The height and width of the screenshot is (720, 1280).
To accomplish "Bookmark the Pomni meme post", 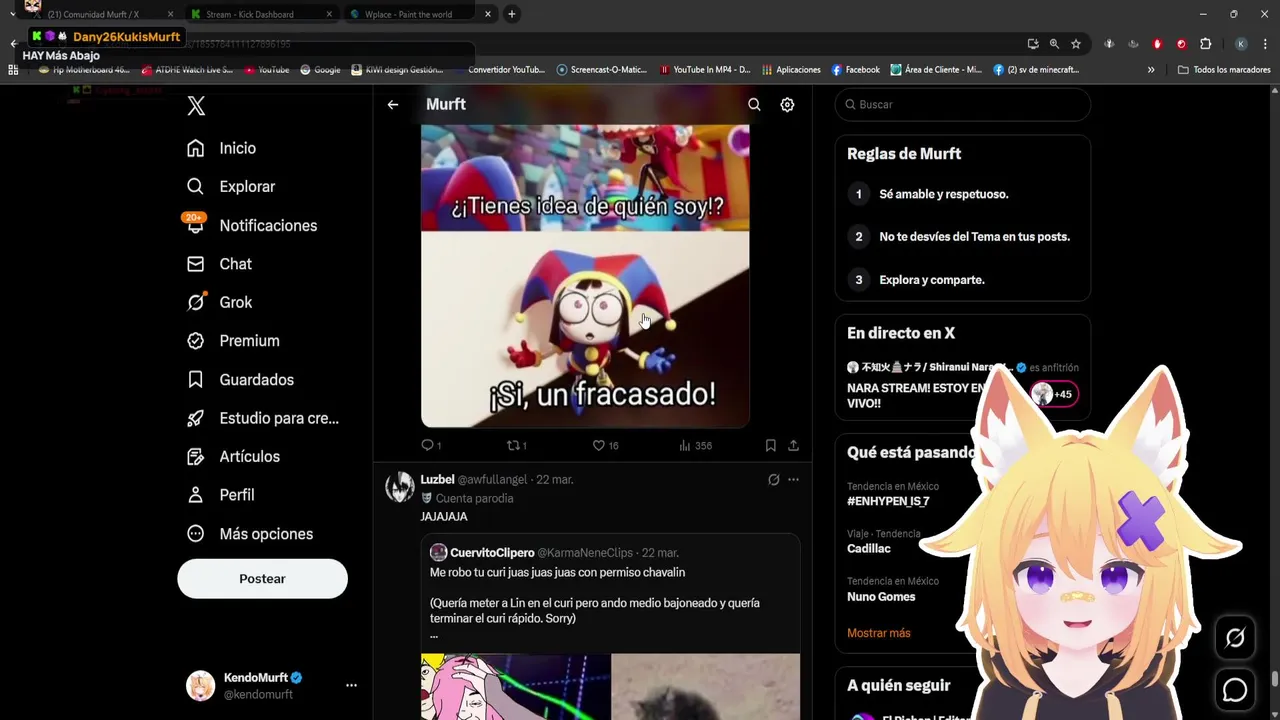I will pyautogui.click(x=770, y=445).
